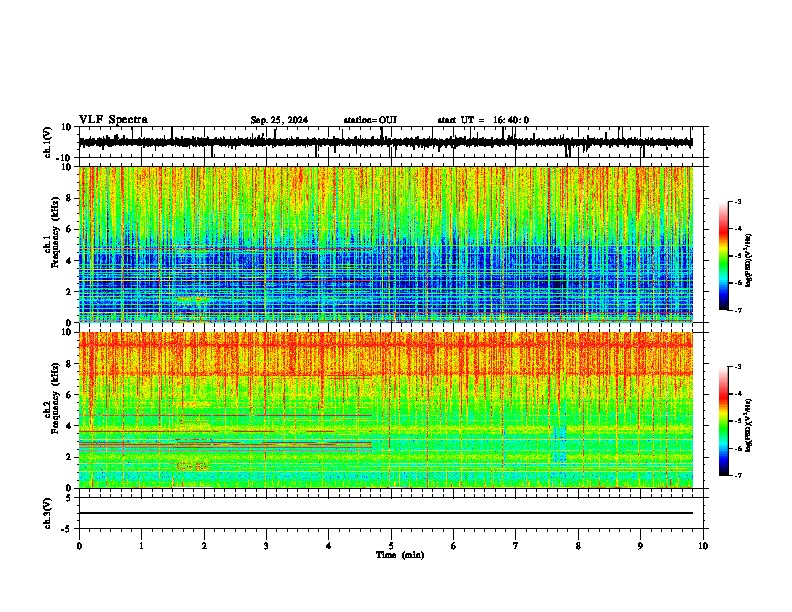The height and width of the screenshot is (612, 792).
Task: Click time axis tick label "9"
Action: click(640, 546)
